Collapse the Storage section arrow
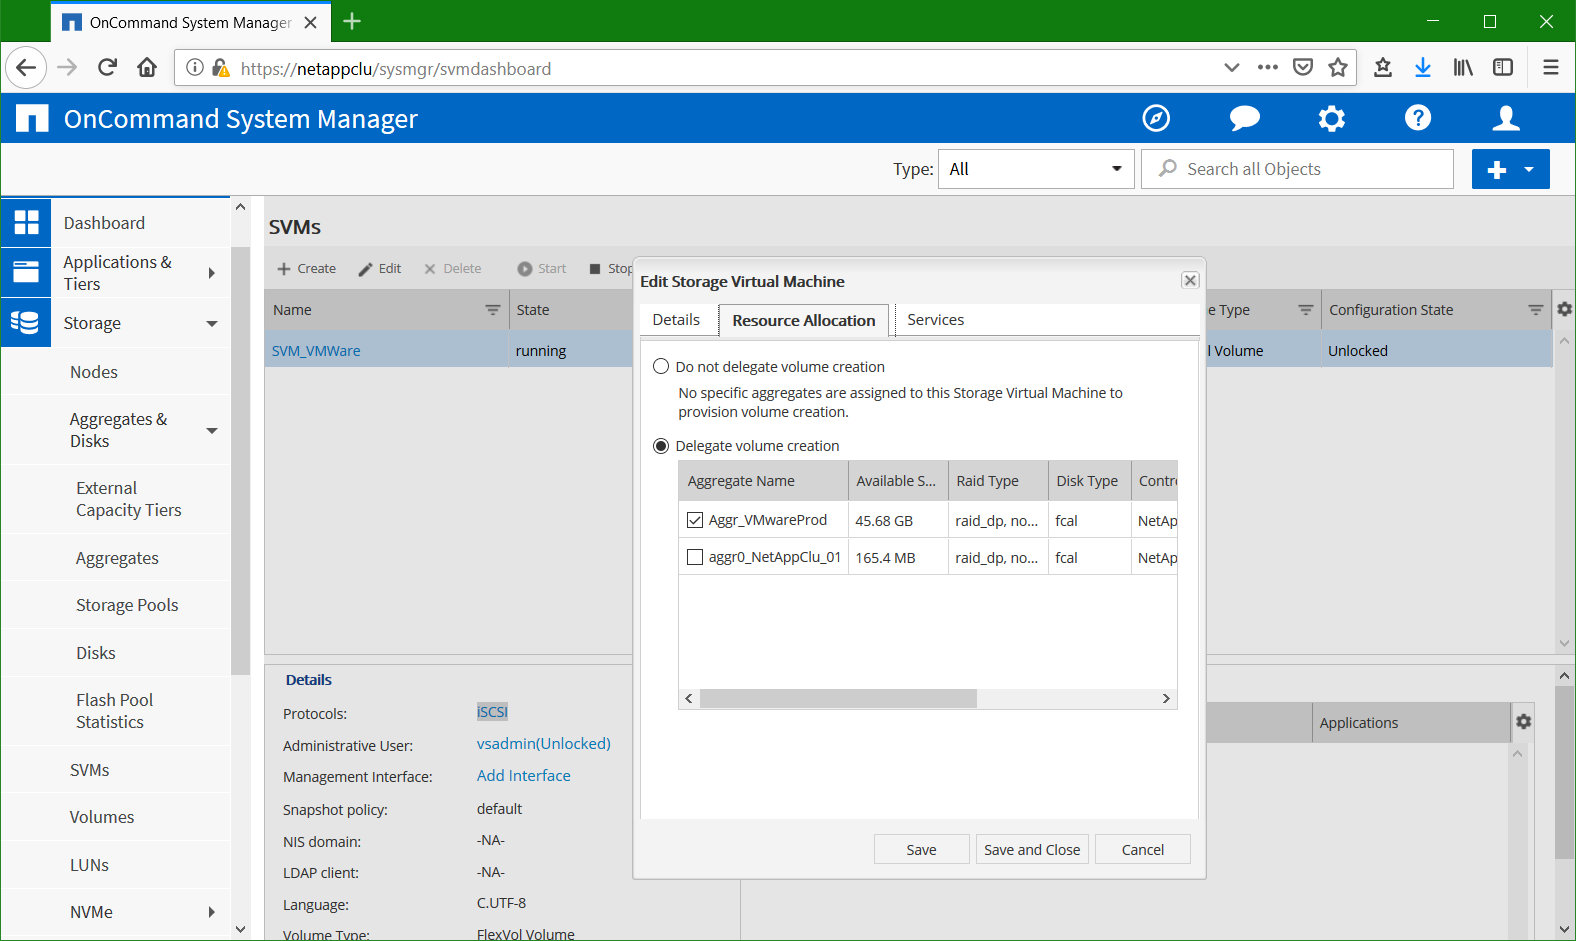1576x941 pixels. 211,323
